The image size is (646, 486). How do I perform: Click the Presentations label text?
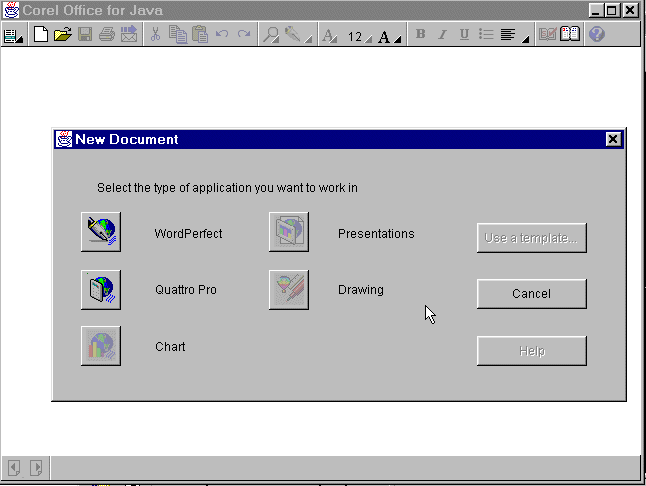pyautogui.click(x=376, y=234)
